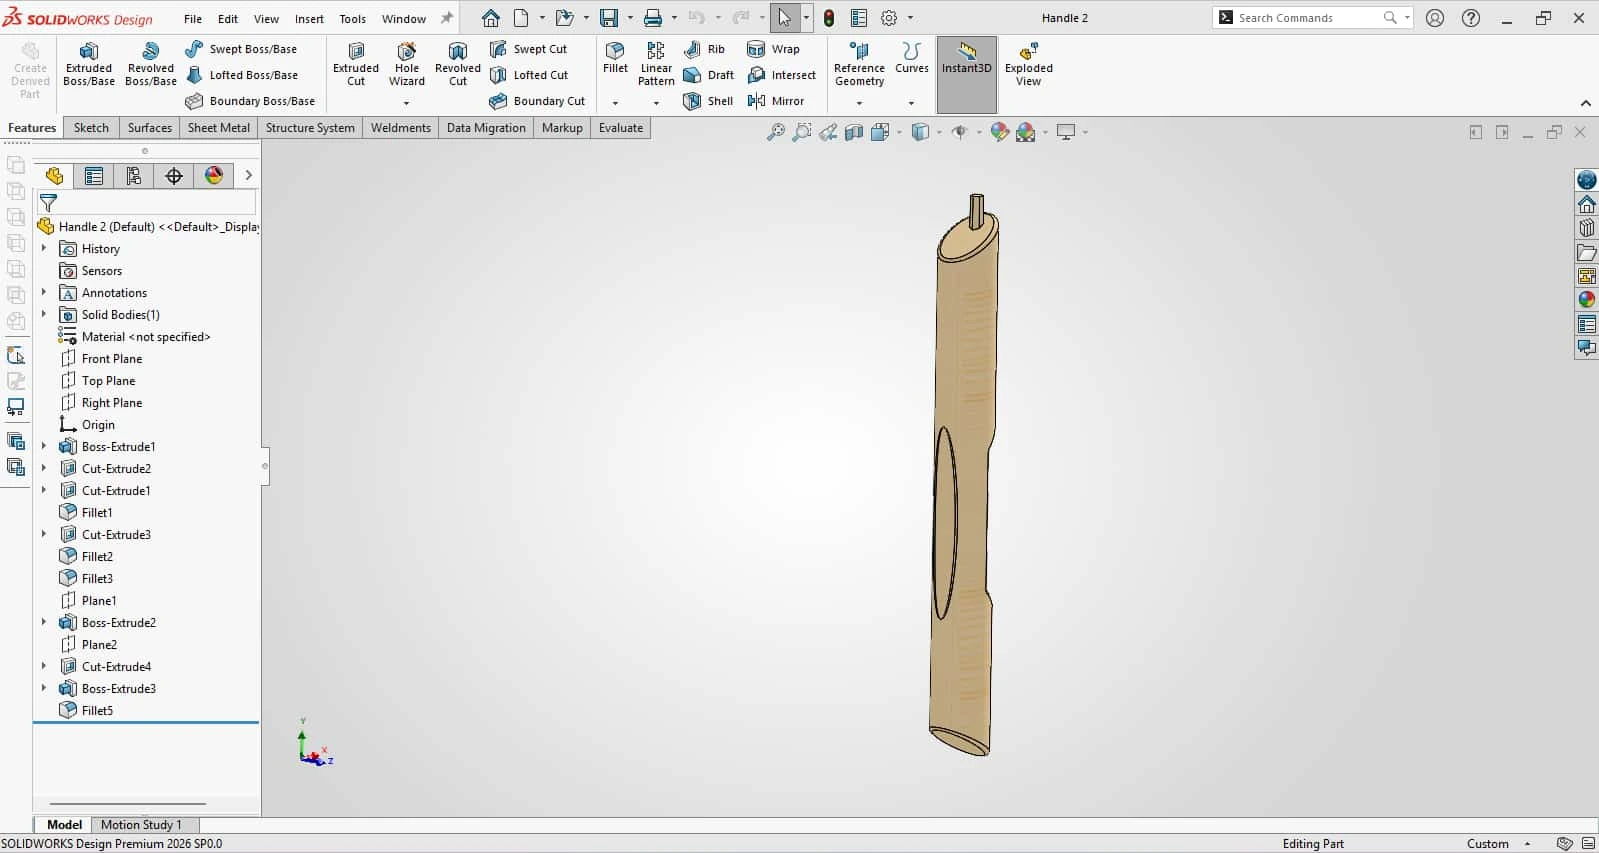The height and width of the screenshot is (853, 1599).
Task: Switch to the Evaluate tab
Action: pyautogui.click(x=621, y=128)
